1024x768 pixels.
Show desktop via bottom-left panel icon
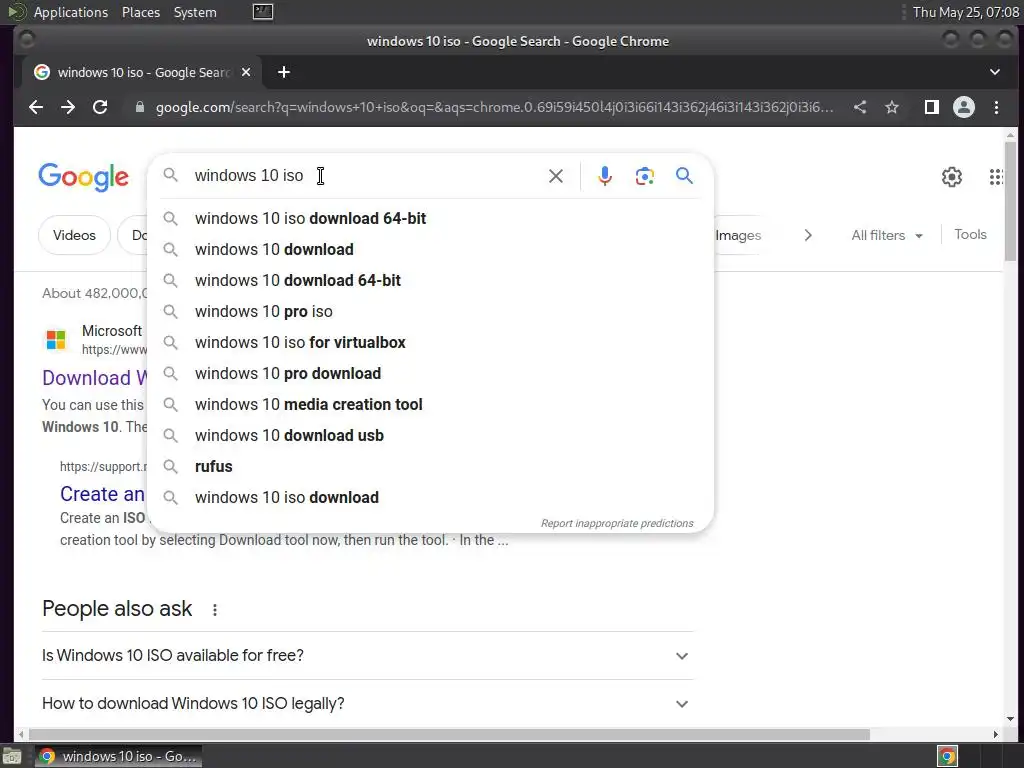[x=12, y=757]
